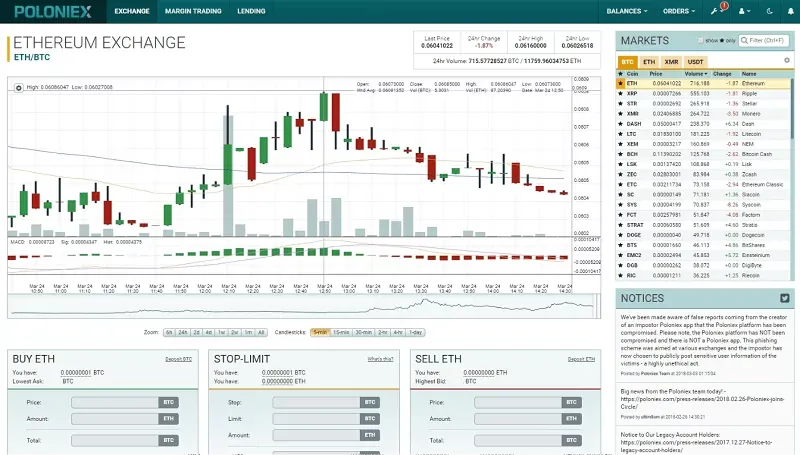
Task: Open markets panel gear settings
Action: click(x=787, y=60)
